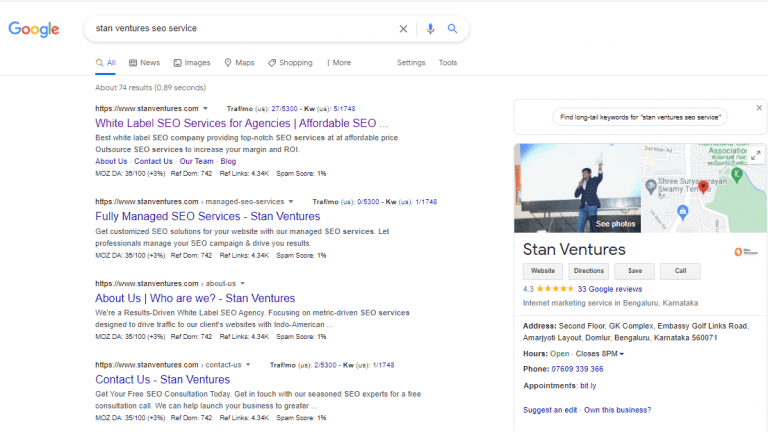Click traffic value 27/5300 in first result
This screenshot has width=768, height=432.
(285, 109)
